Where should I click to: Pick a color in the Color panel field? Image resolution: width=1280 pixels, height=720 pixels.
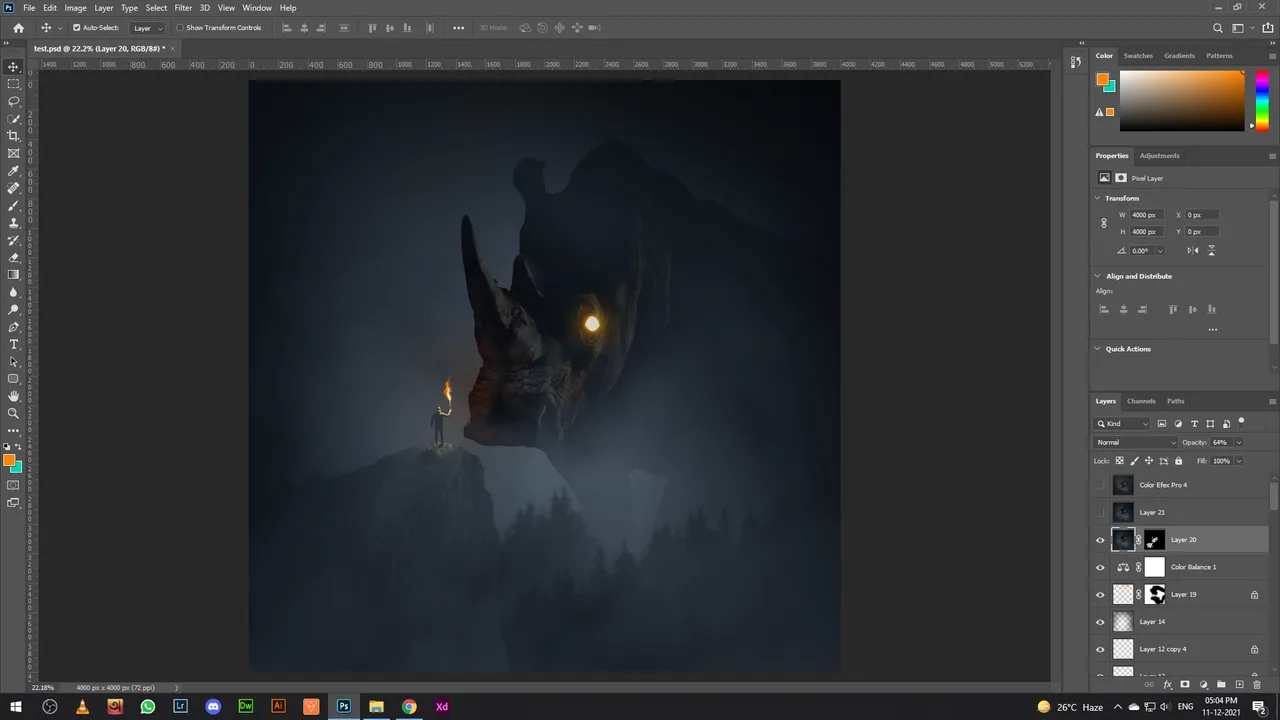coord(1181,100)
